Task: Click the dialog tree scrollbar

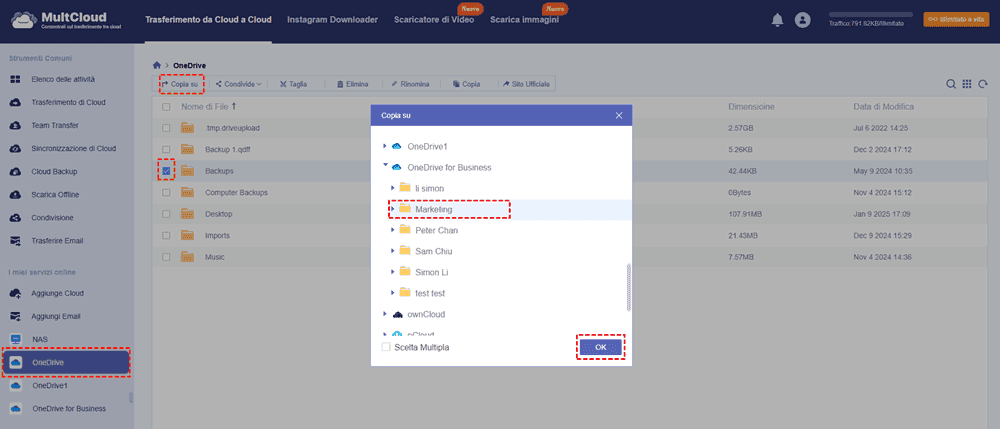Action: pyautogui.click(x=629, y=287)
